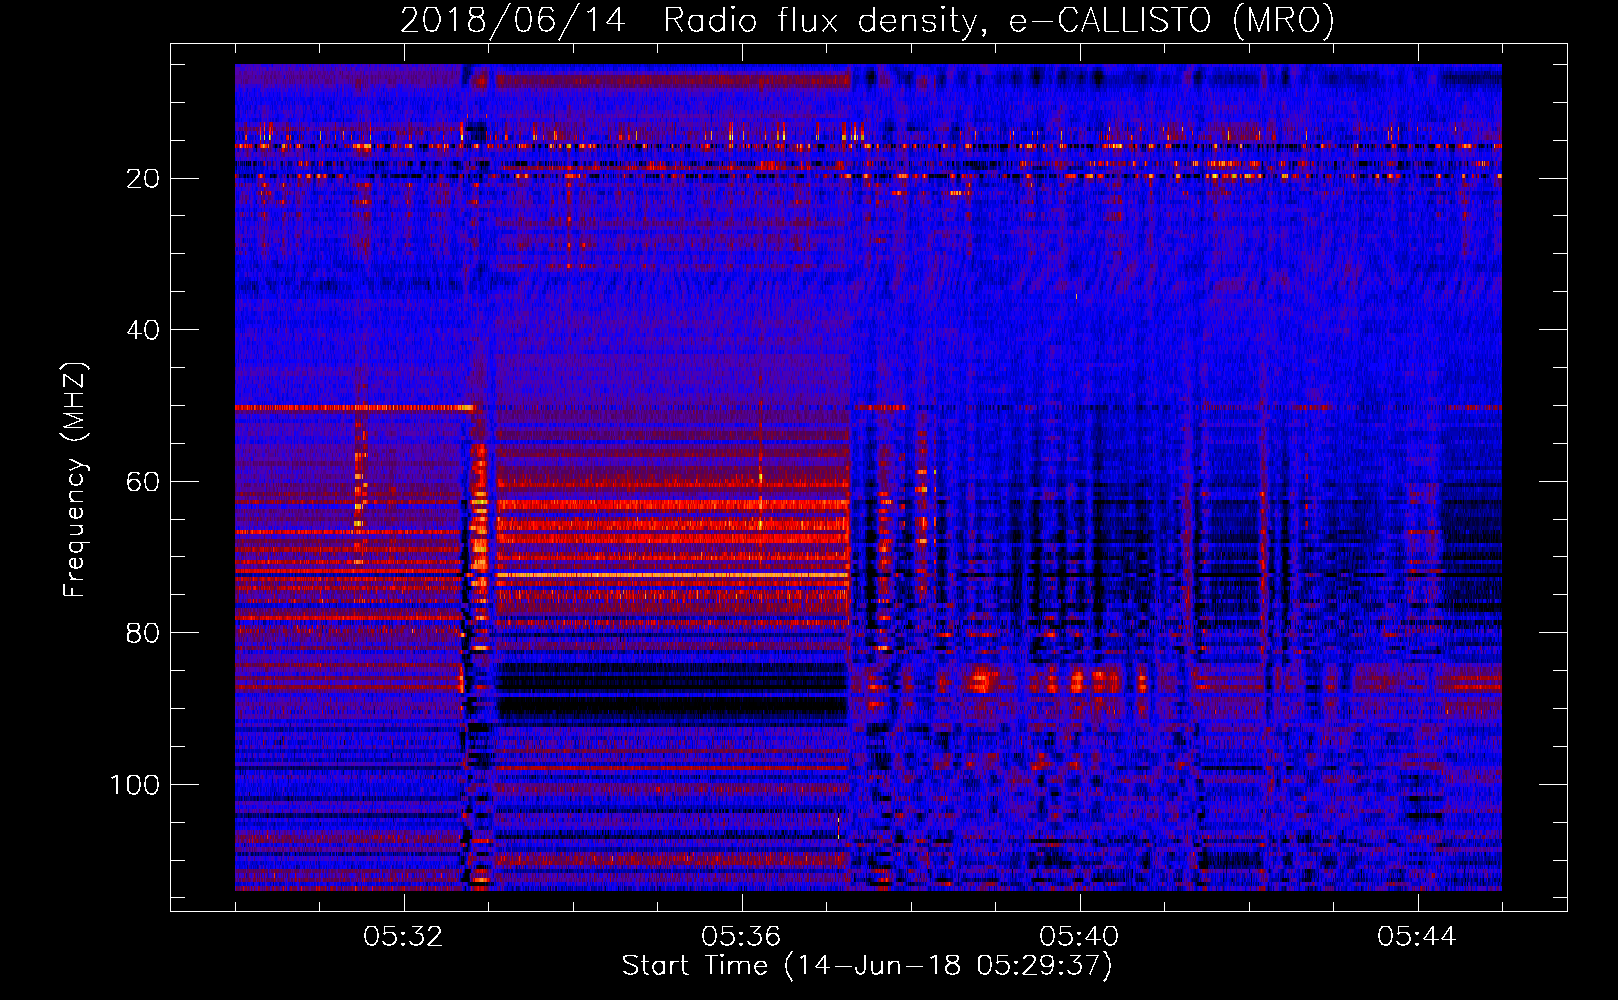Click the "100" frequency tick label
The image size is (1618, 1000).
point(135,785)
